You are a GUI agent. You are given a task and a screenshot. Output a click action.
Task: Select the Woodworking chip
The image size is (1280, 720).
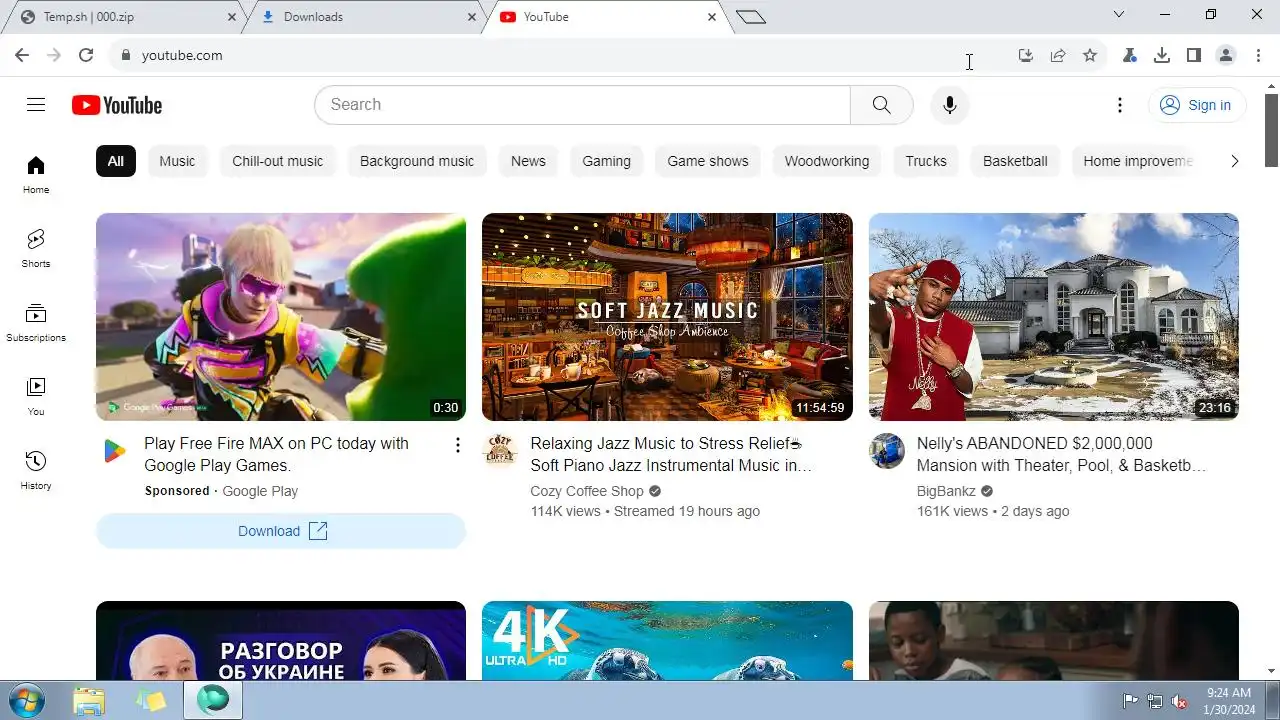coord(827,161)
